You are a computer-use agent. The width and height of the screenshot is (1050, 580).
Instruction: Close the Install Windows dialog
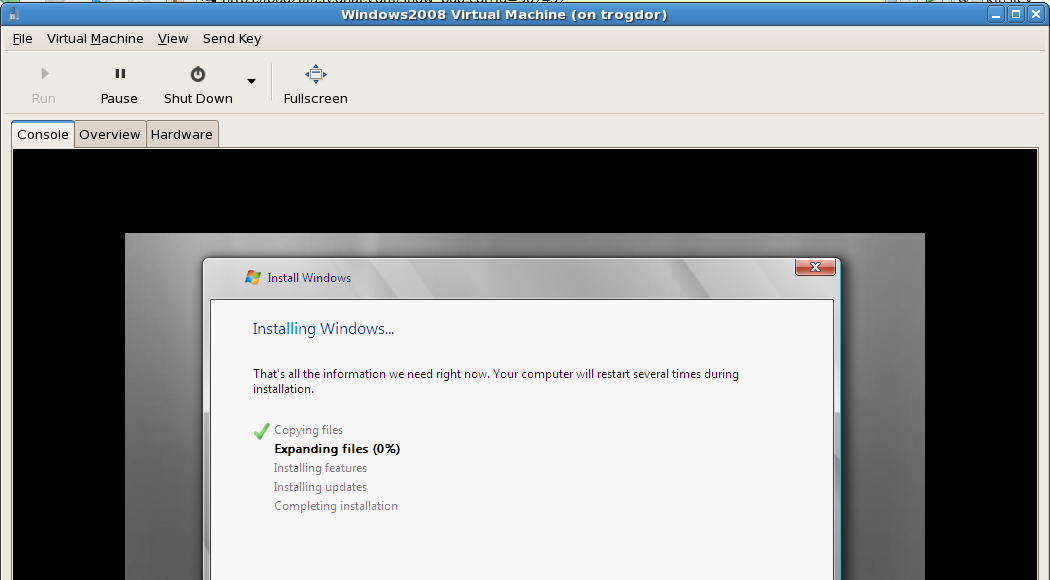[x=815, y=267]
